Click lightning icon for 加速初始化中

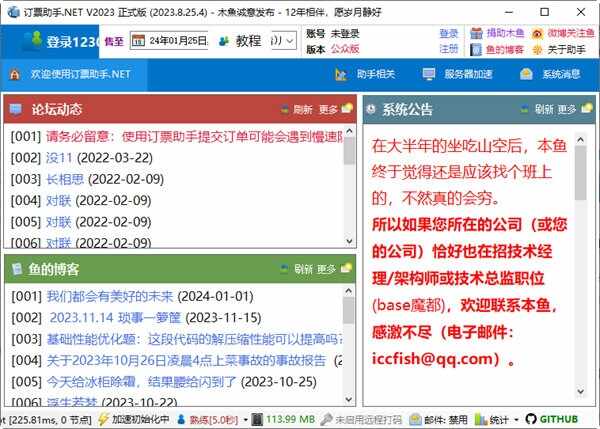[x=103, y=419]
